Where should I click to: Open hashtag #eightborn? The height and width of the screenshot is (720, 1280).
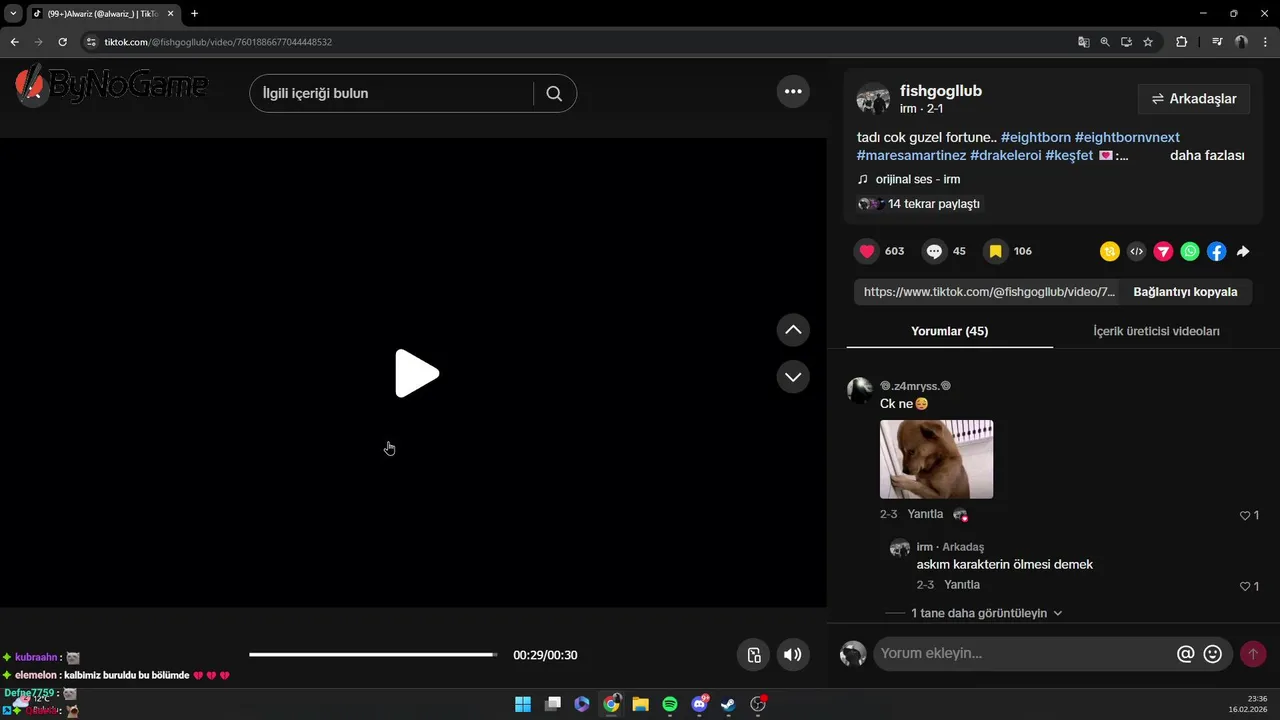1036,137
